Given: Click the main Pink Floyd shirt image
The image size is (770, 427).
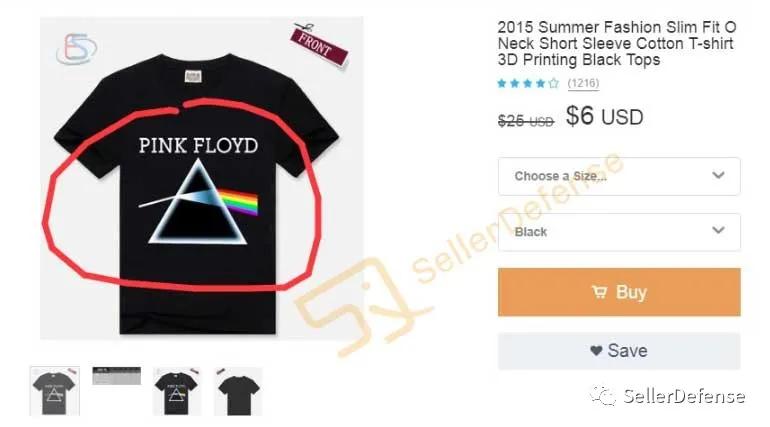Looking at the screenshot, I should 201,178.
